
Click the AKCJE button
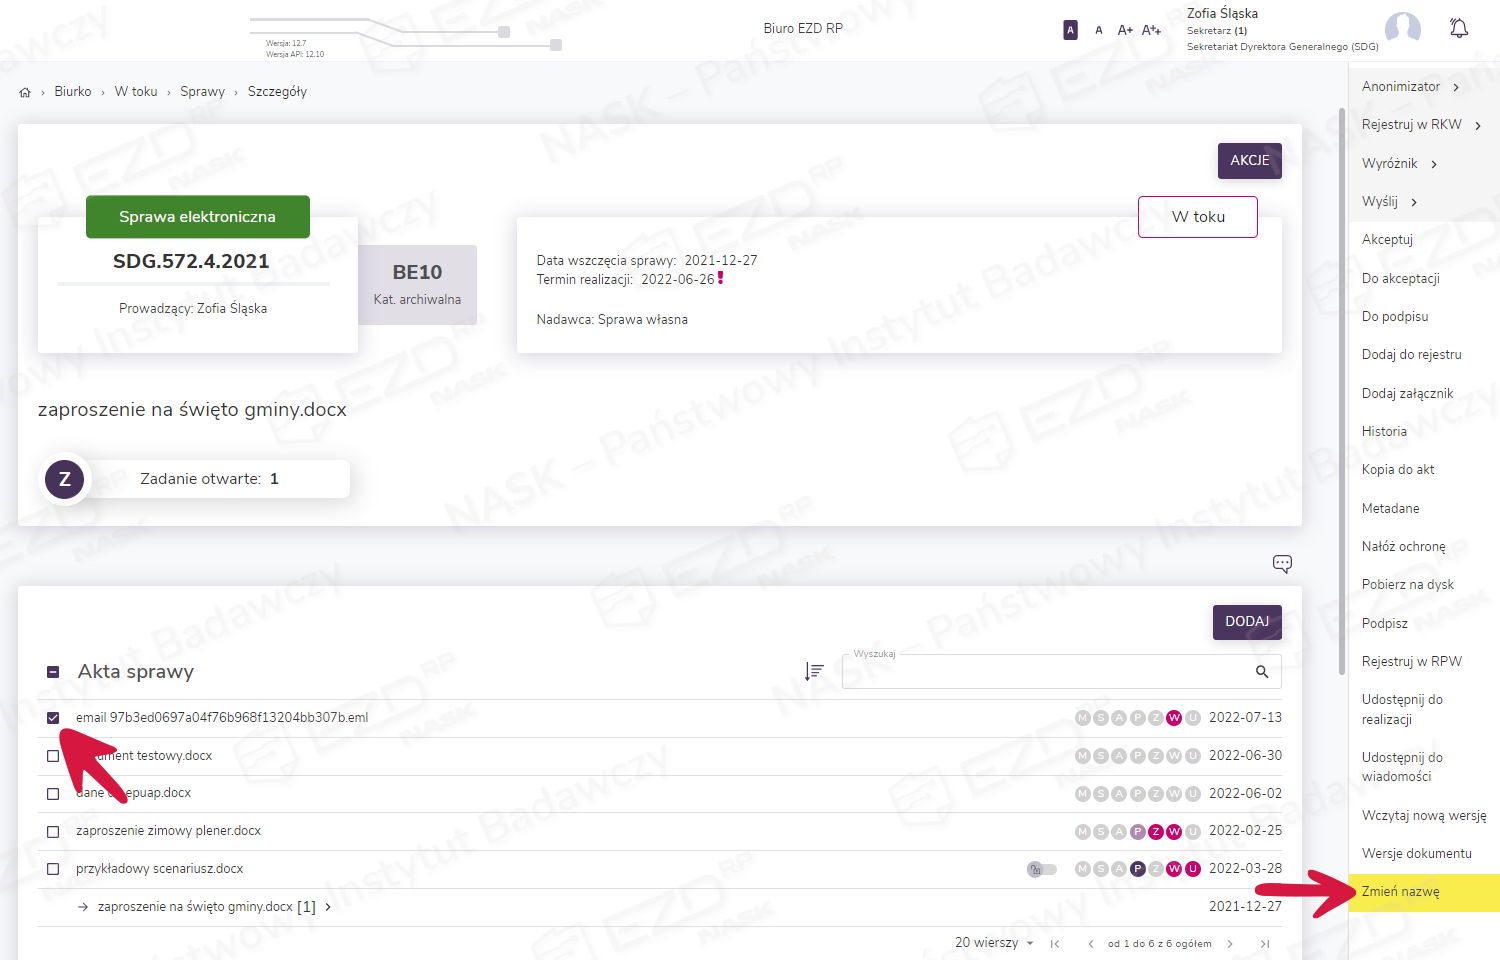point(1249,161)
